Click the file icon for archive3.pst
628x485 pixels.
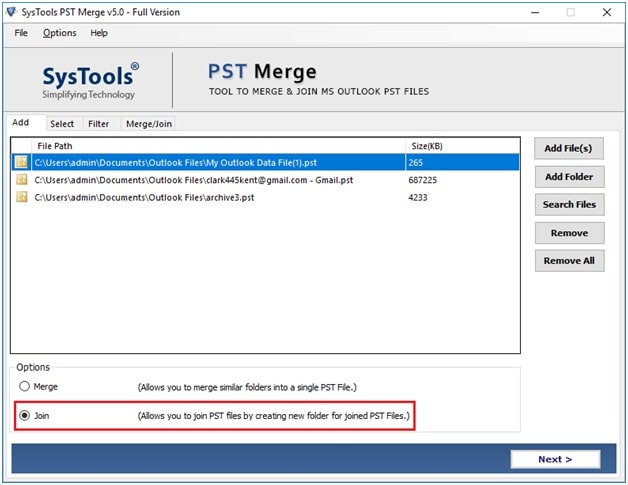click(22, 197)
